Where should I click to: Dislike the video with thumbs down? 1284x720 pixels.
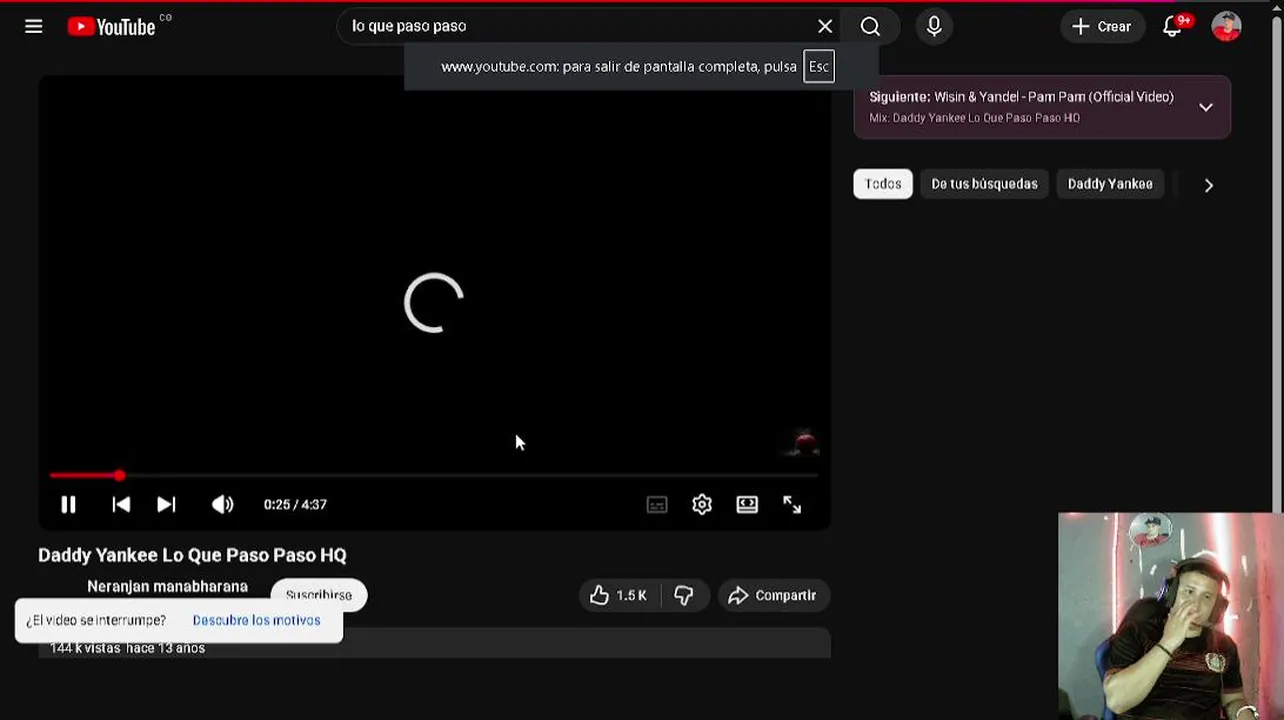point(684,595)
